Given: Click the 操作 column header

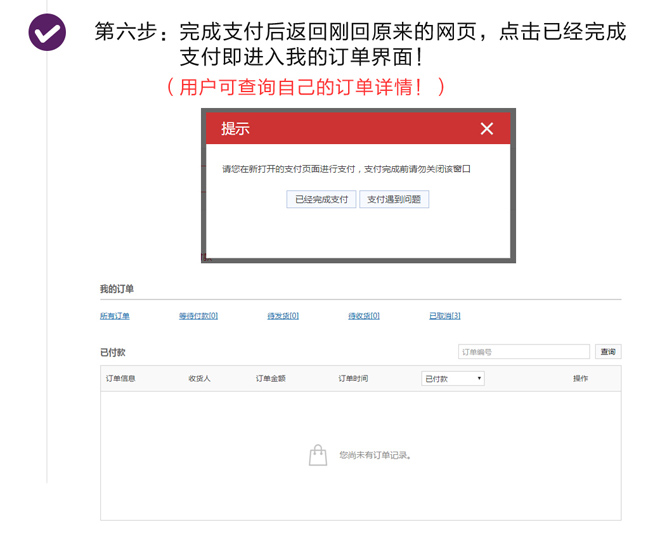Looking at the screenshot, I should [580, 379].
